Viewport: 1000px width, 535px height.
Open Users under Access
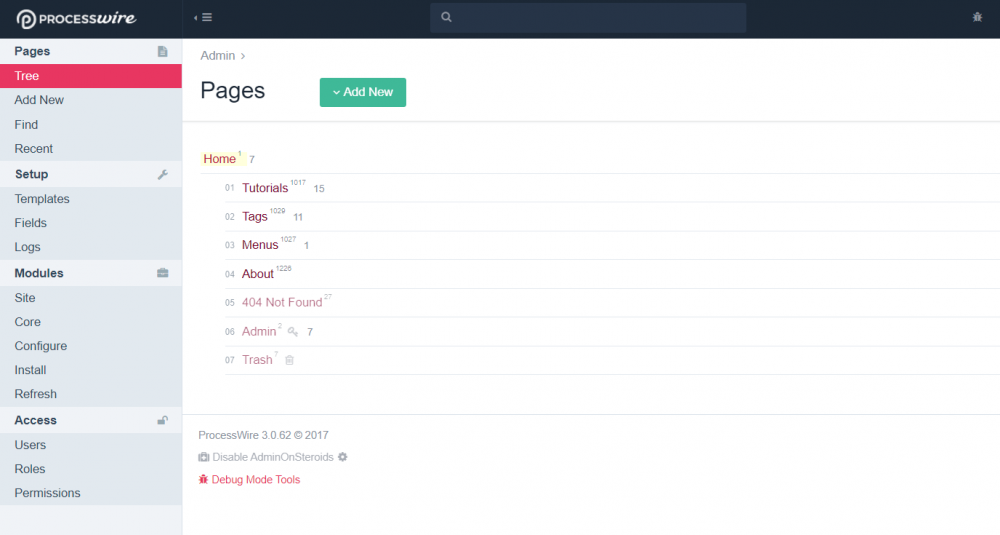point(30,445)
